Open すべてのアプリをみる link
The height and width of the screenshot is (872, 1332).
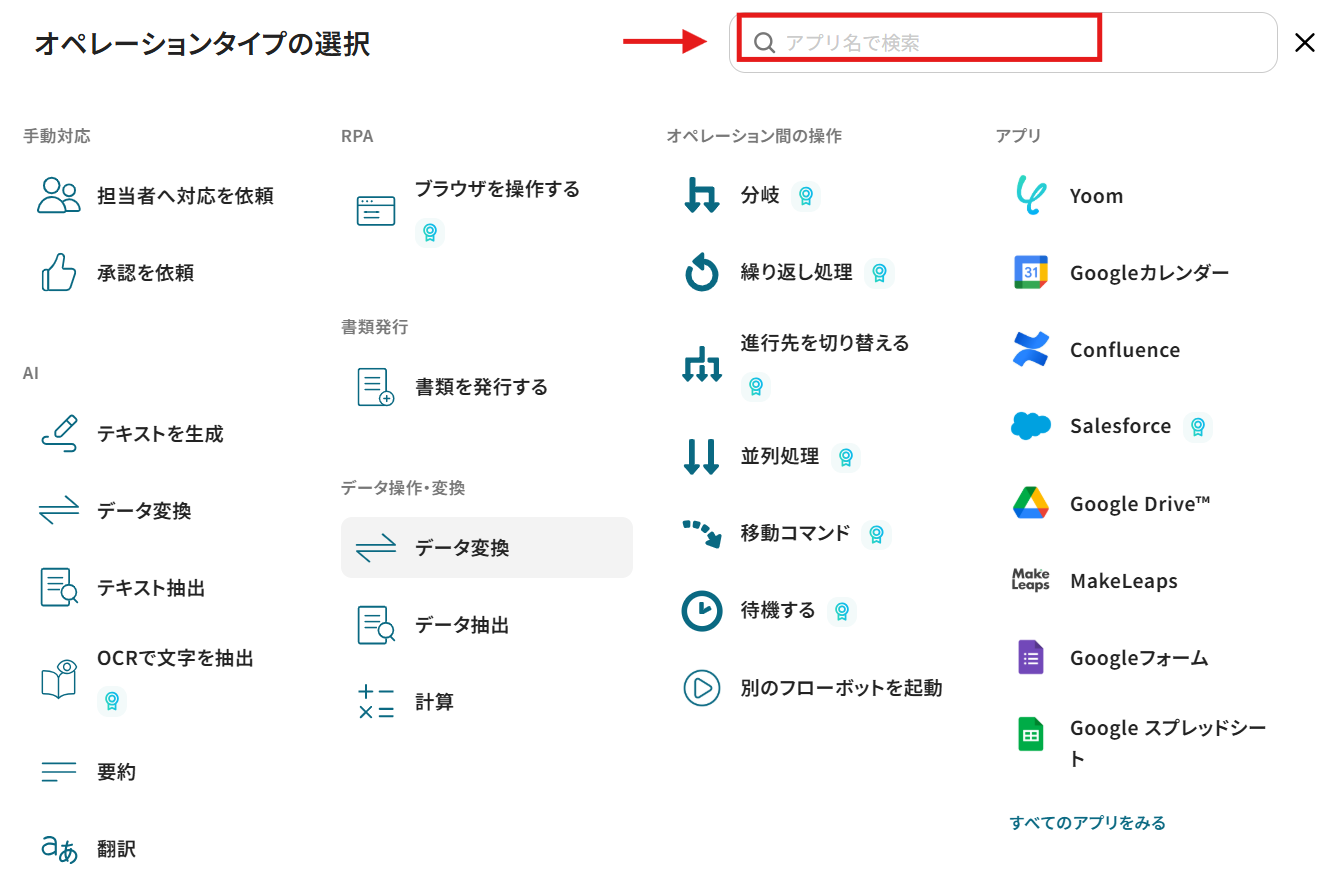point(1088,823)
